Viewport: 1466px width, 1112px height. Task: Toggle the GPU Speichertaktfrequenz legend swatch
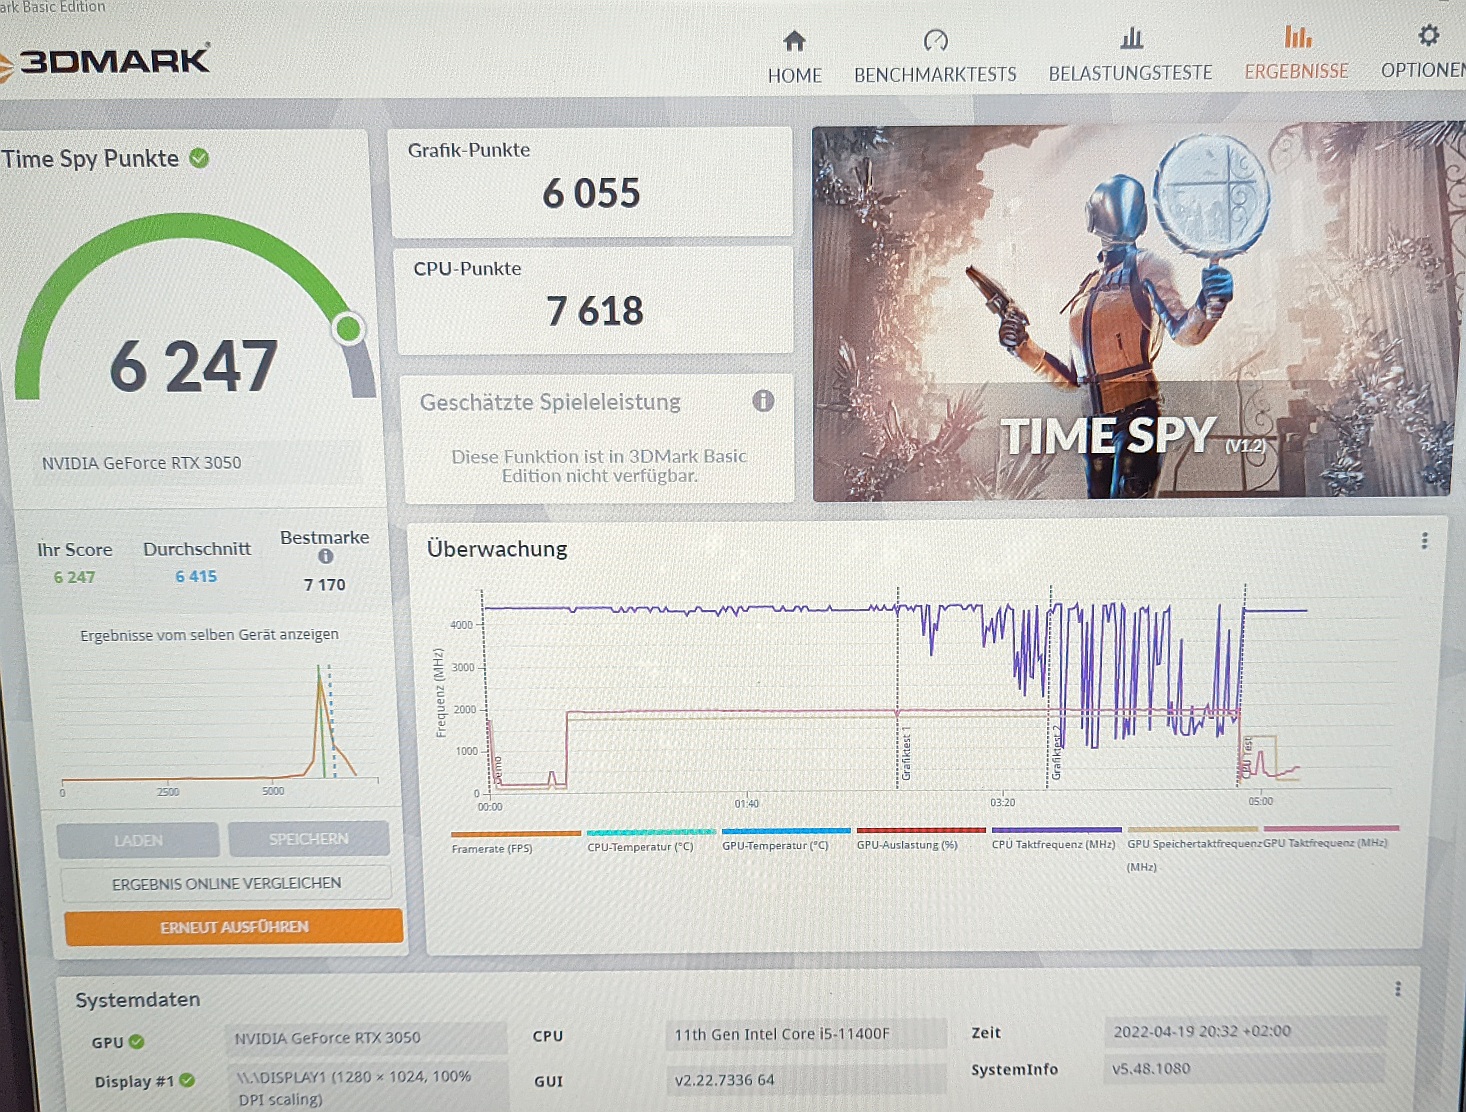[1192, 829]
